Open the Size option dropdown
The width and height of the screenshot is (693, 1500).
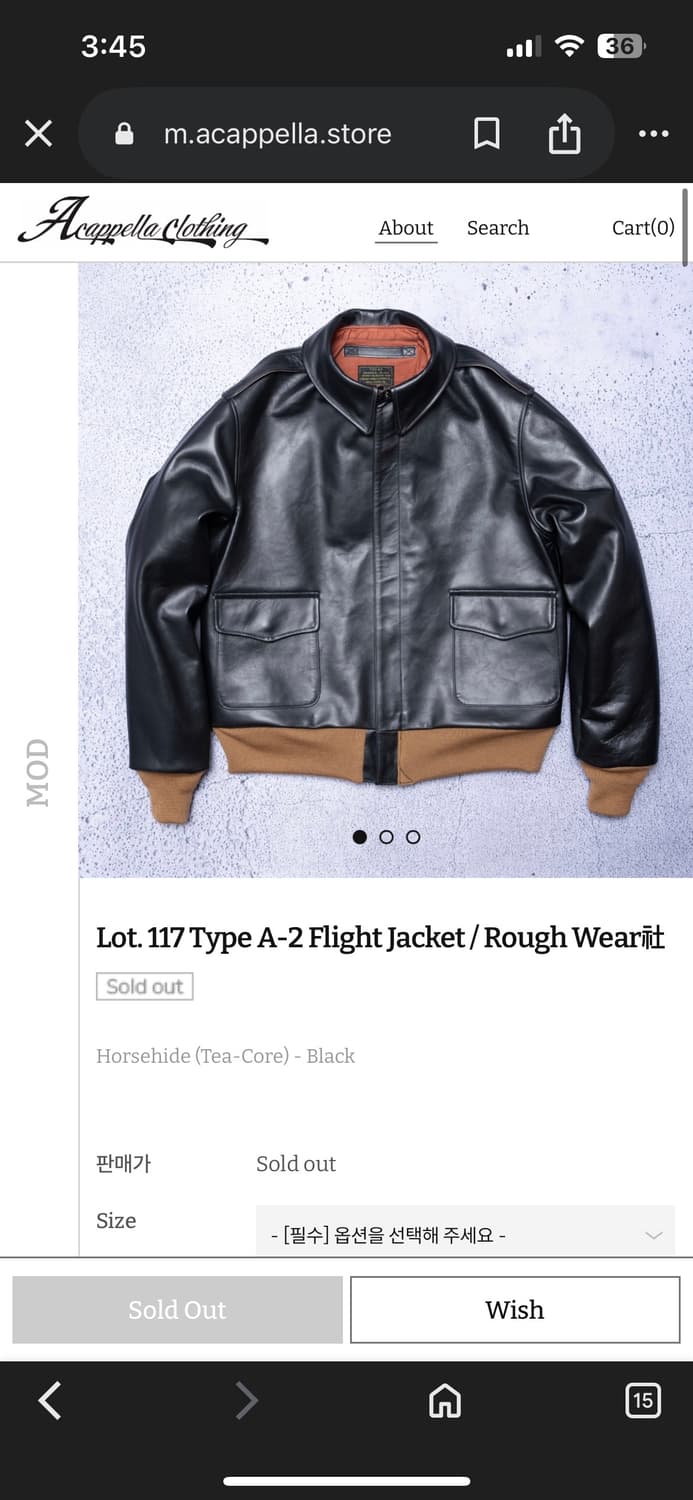pyautogui.click(x=465, y=1235)
